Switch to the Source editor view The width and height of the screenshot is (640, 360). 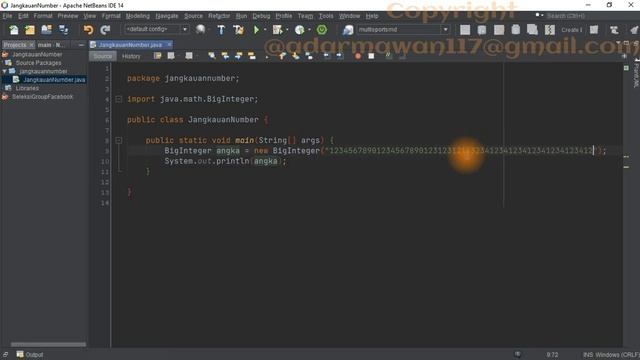(103, 56)
